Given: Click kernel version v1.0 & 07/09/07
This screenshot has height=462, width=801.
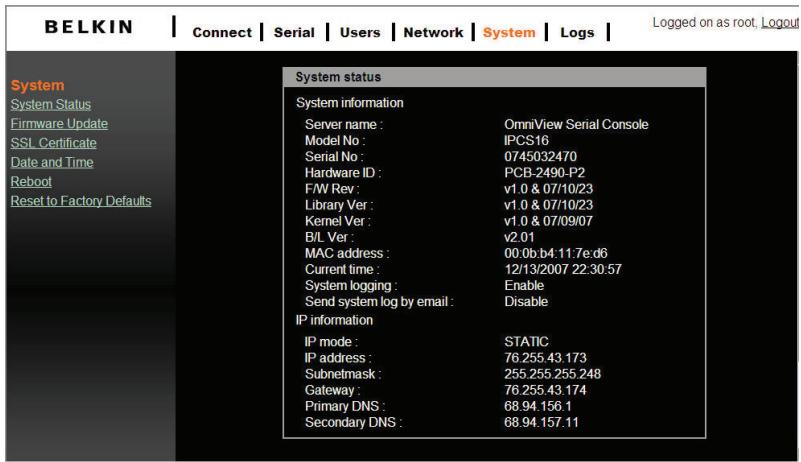Looking at the screenshot, I should point(548,221).
